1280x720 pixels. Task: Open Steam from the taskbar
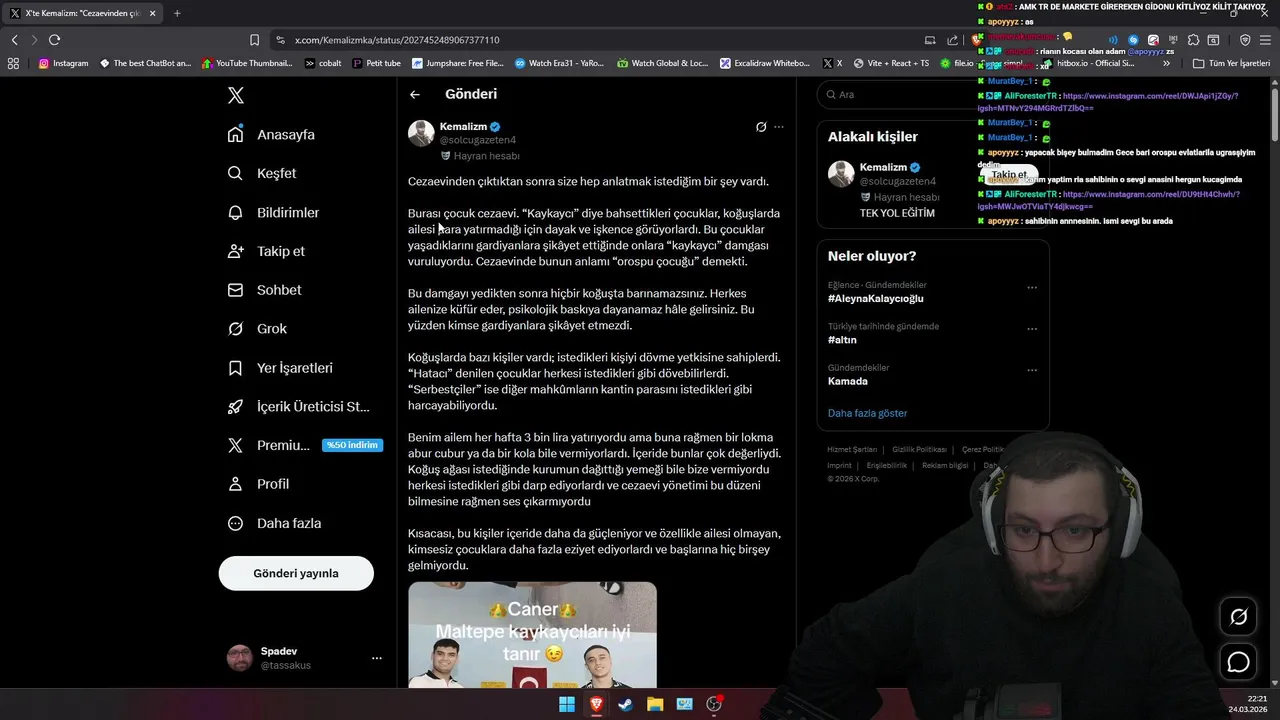click(x=625, y=704)
